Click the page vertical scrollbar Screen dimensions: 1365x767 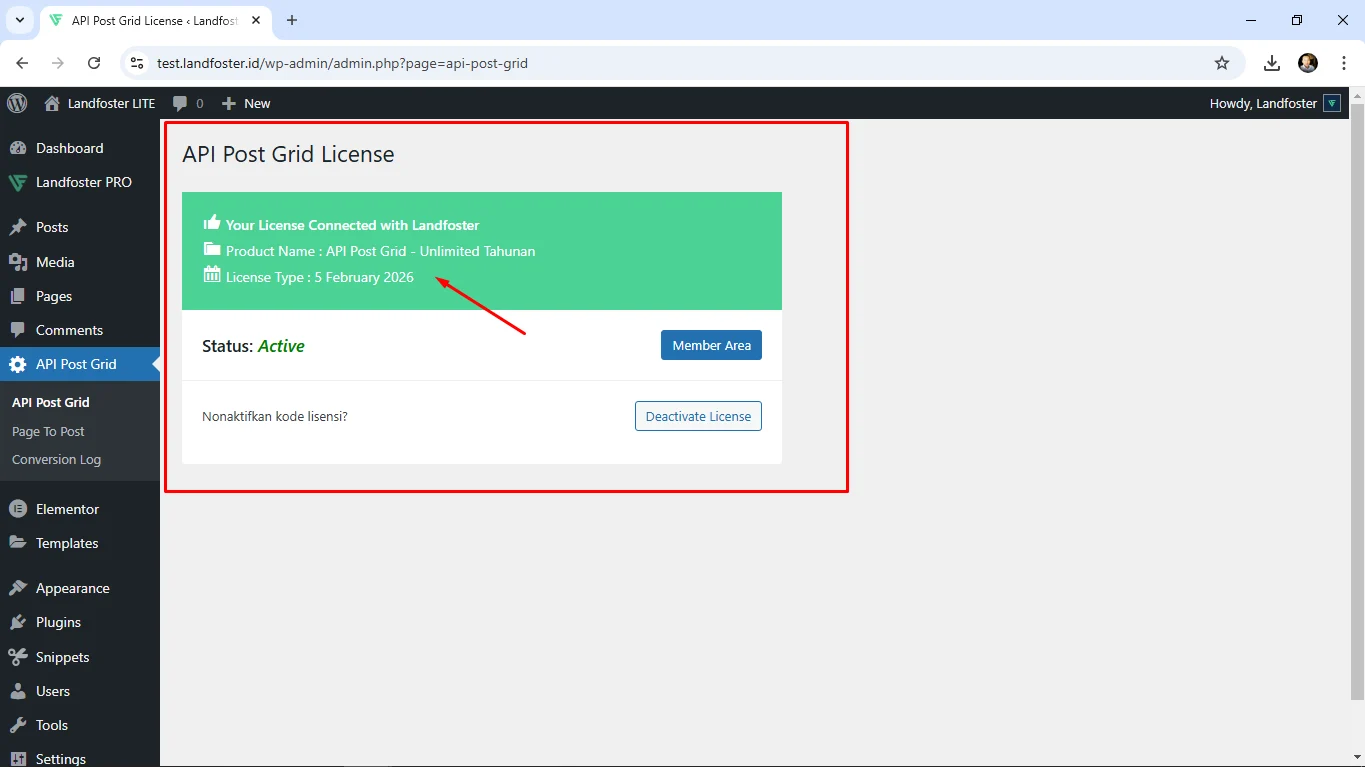(1357, 400)
